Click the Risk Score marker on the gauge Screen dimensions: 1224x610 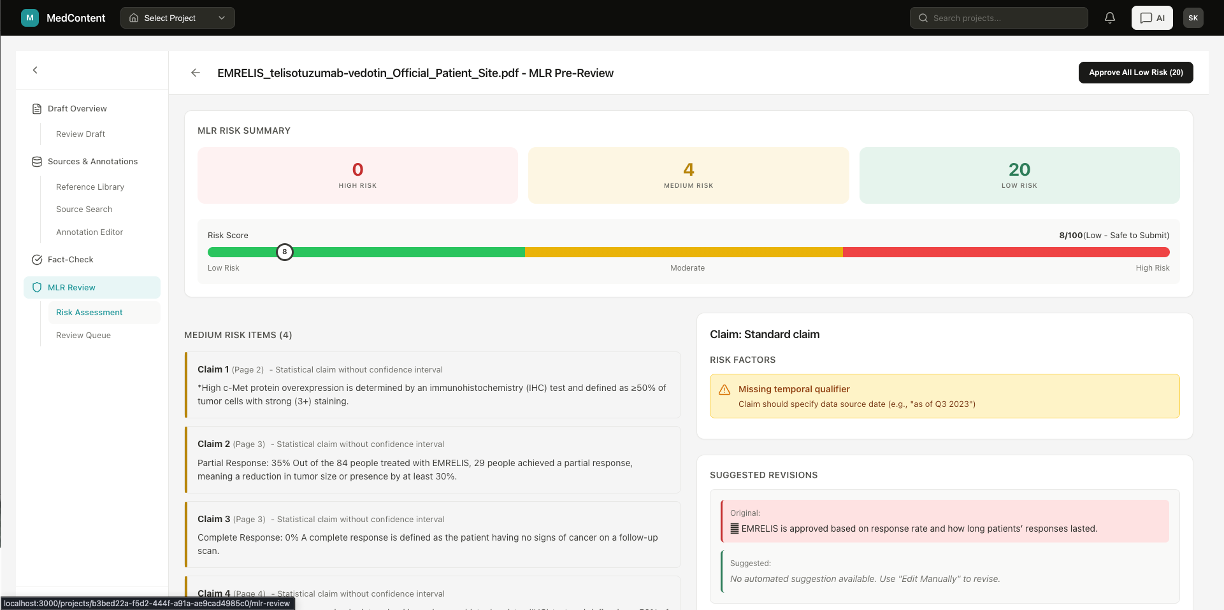[x=284, y=252]
